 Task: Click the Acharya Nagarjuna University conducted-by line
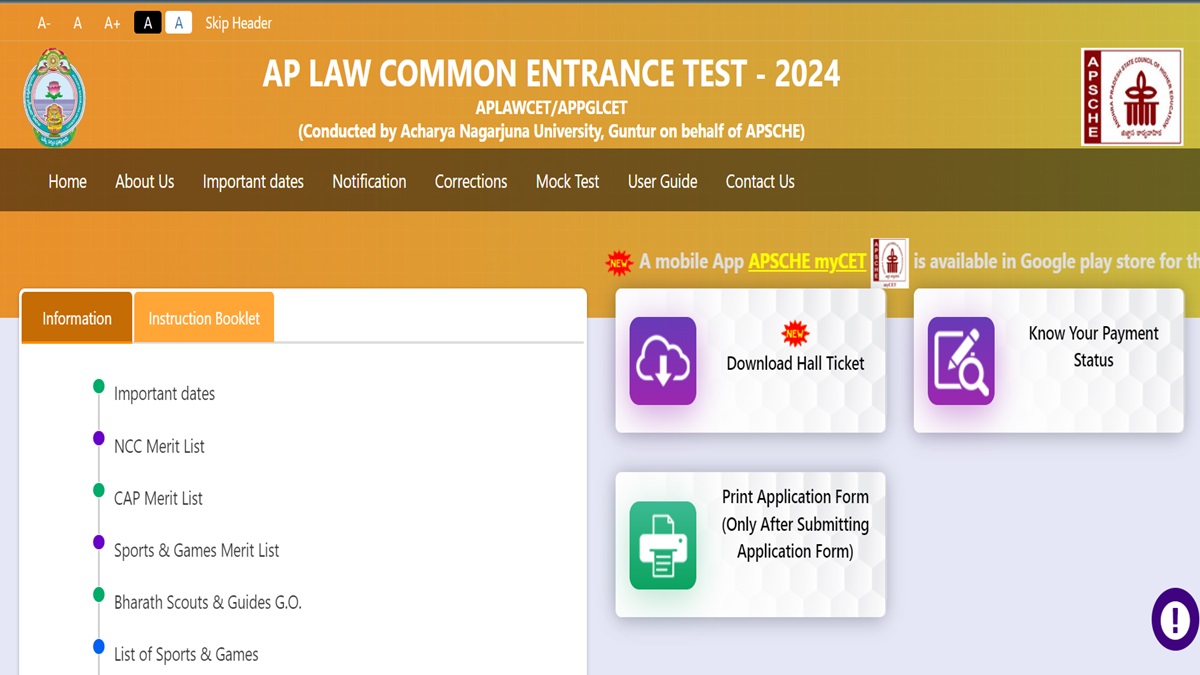click(x=551, y=131)
